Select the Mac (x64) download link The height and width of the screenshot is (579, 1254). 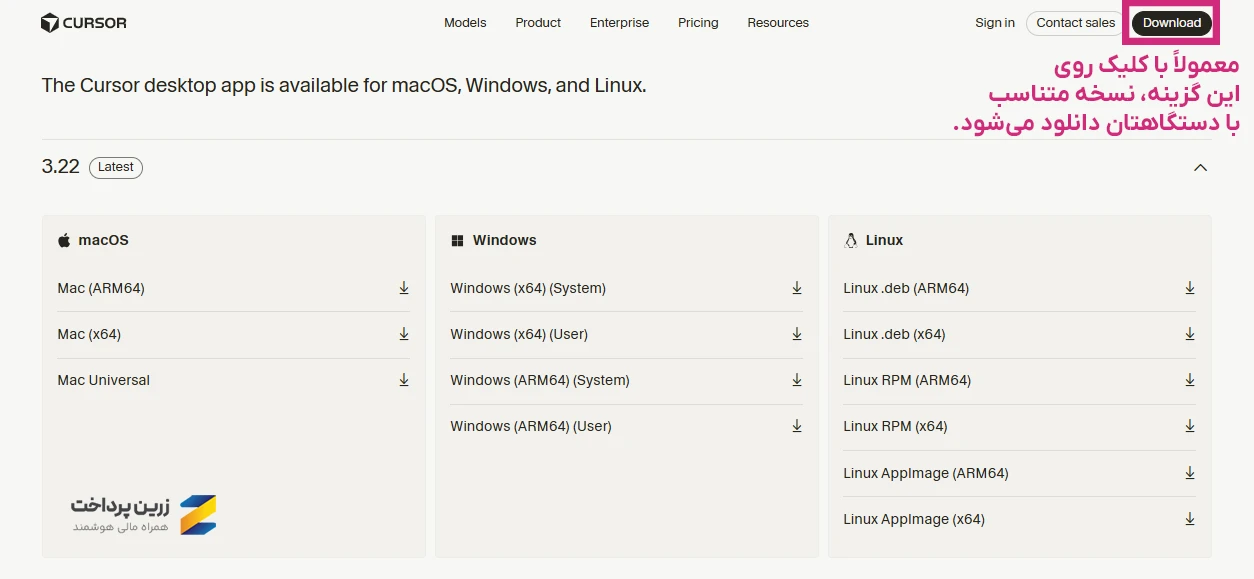pyautogui.click(x=89, y=334)
